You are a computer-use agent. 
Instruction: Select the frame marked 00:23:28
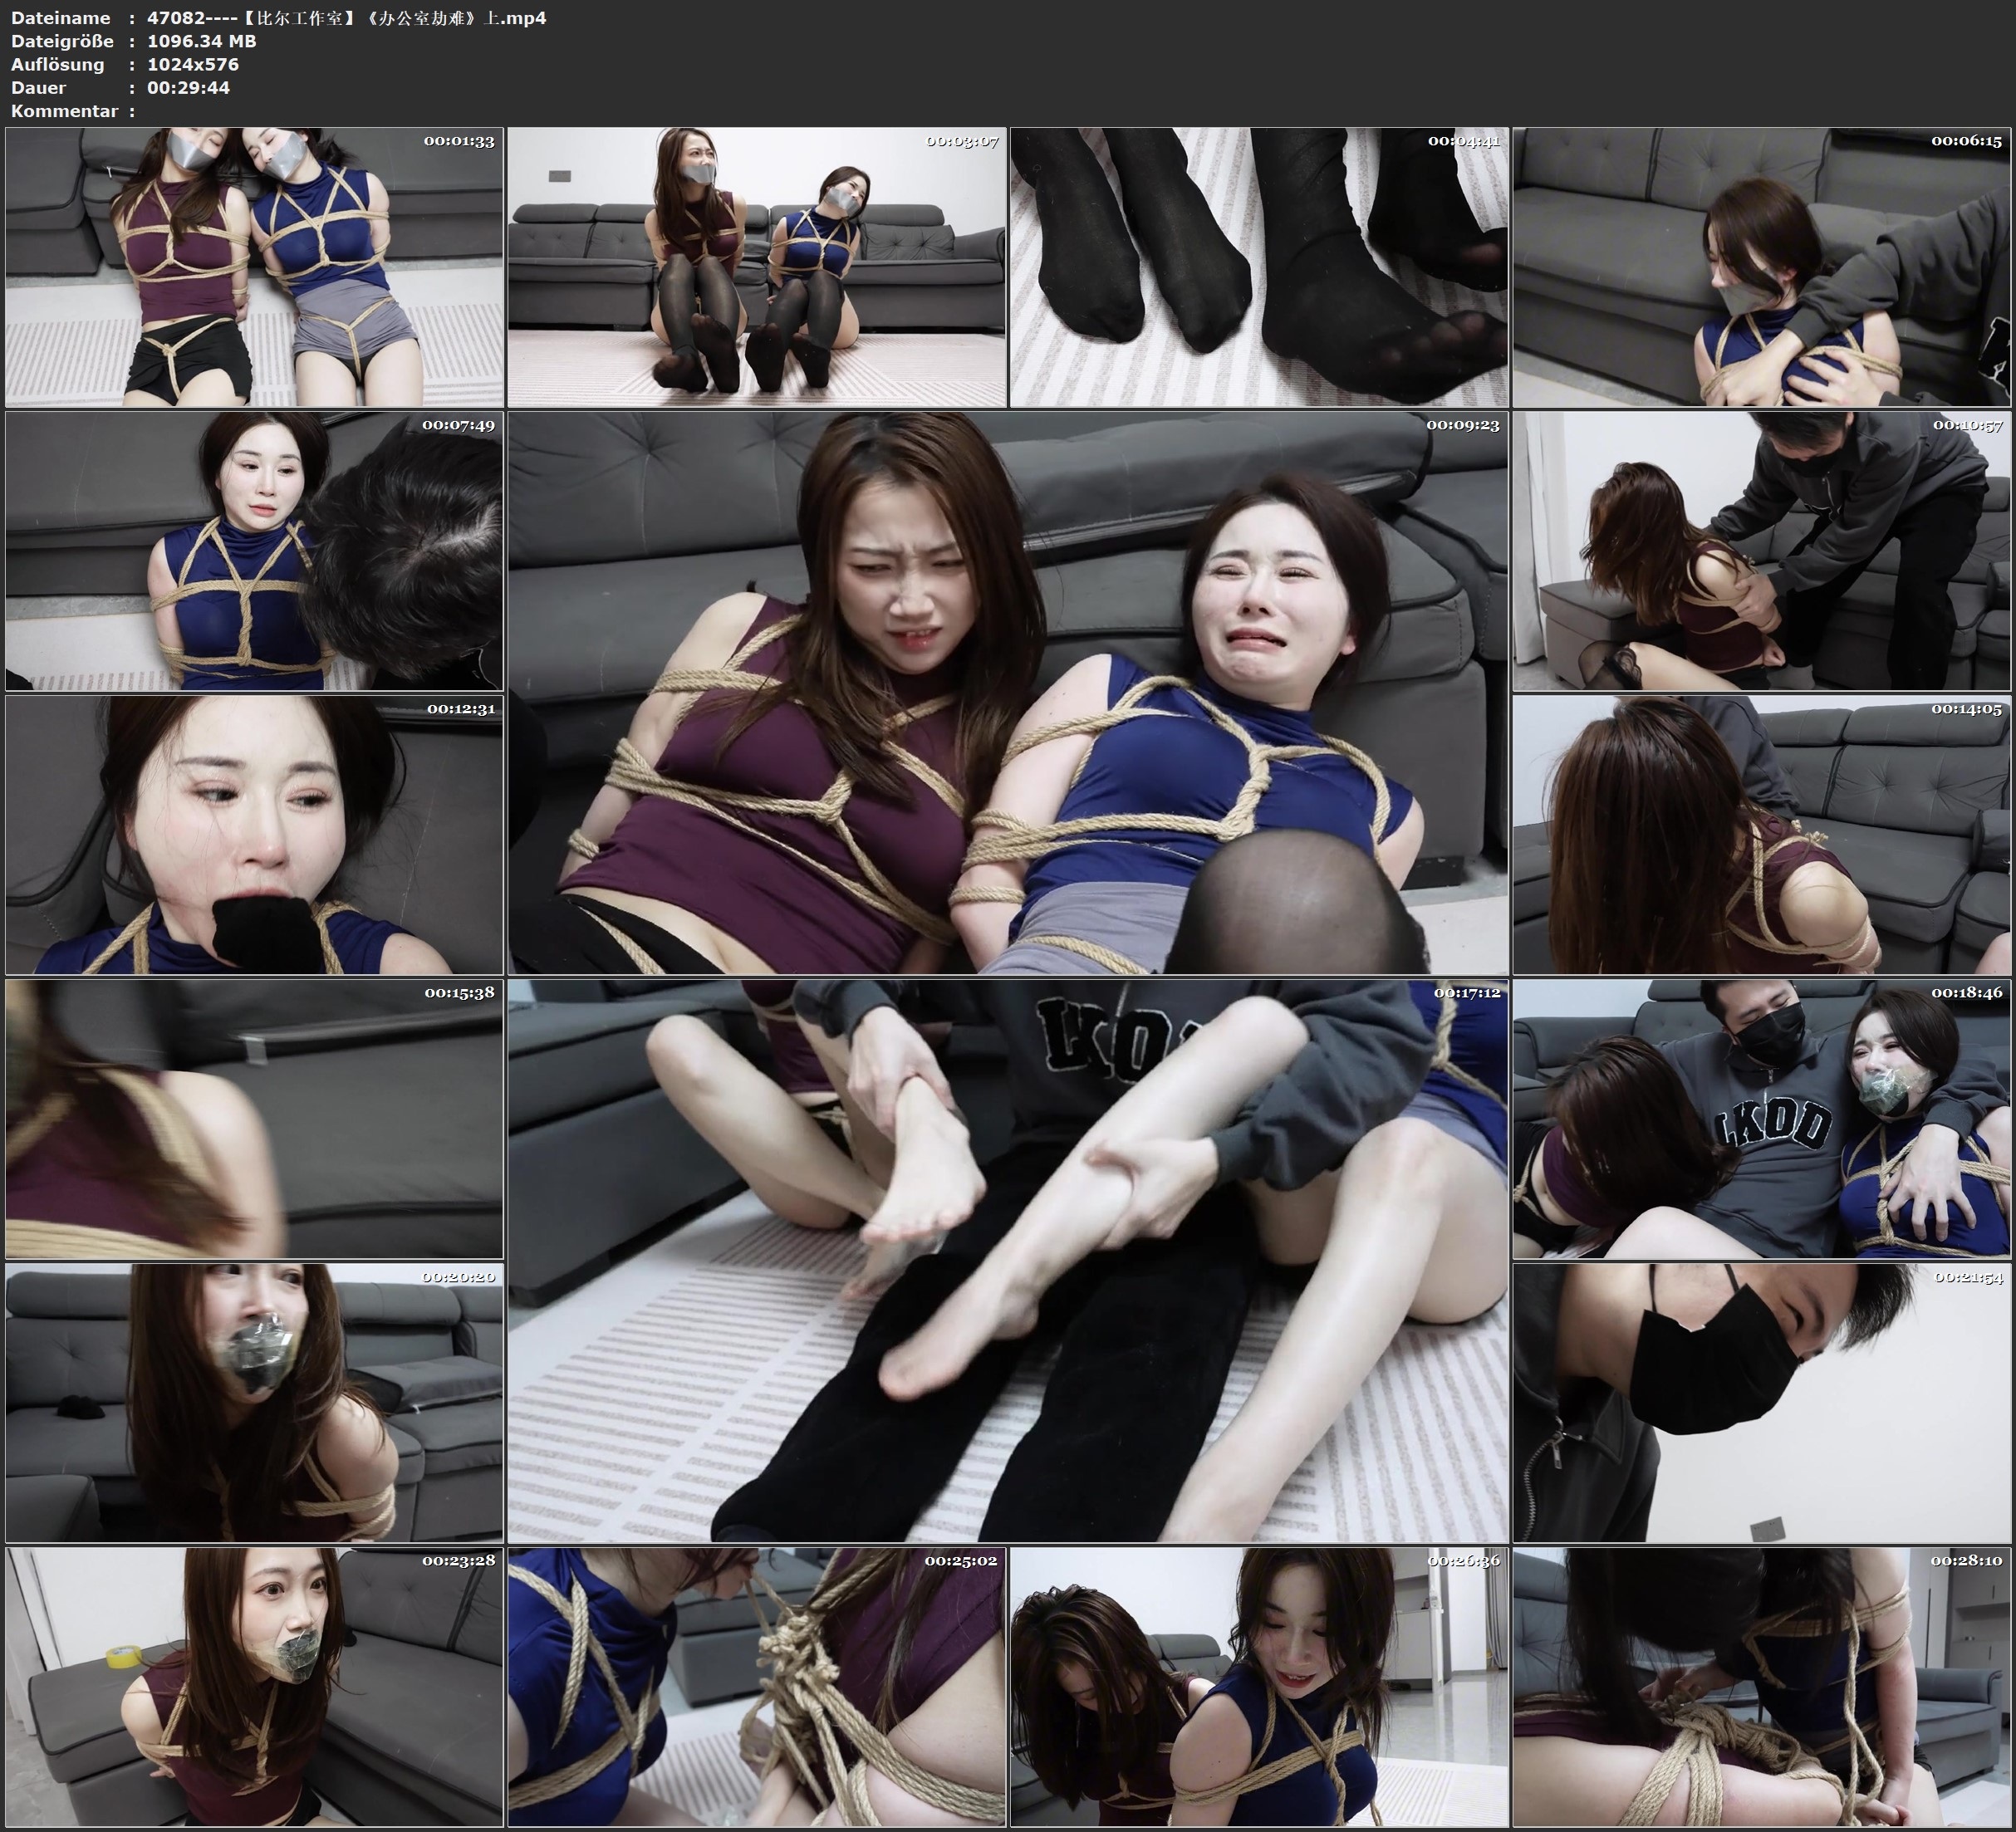(x=254, y=1687)
